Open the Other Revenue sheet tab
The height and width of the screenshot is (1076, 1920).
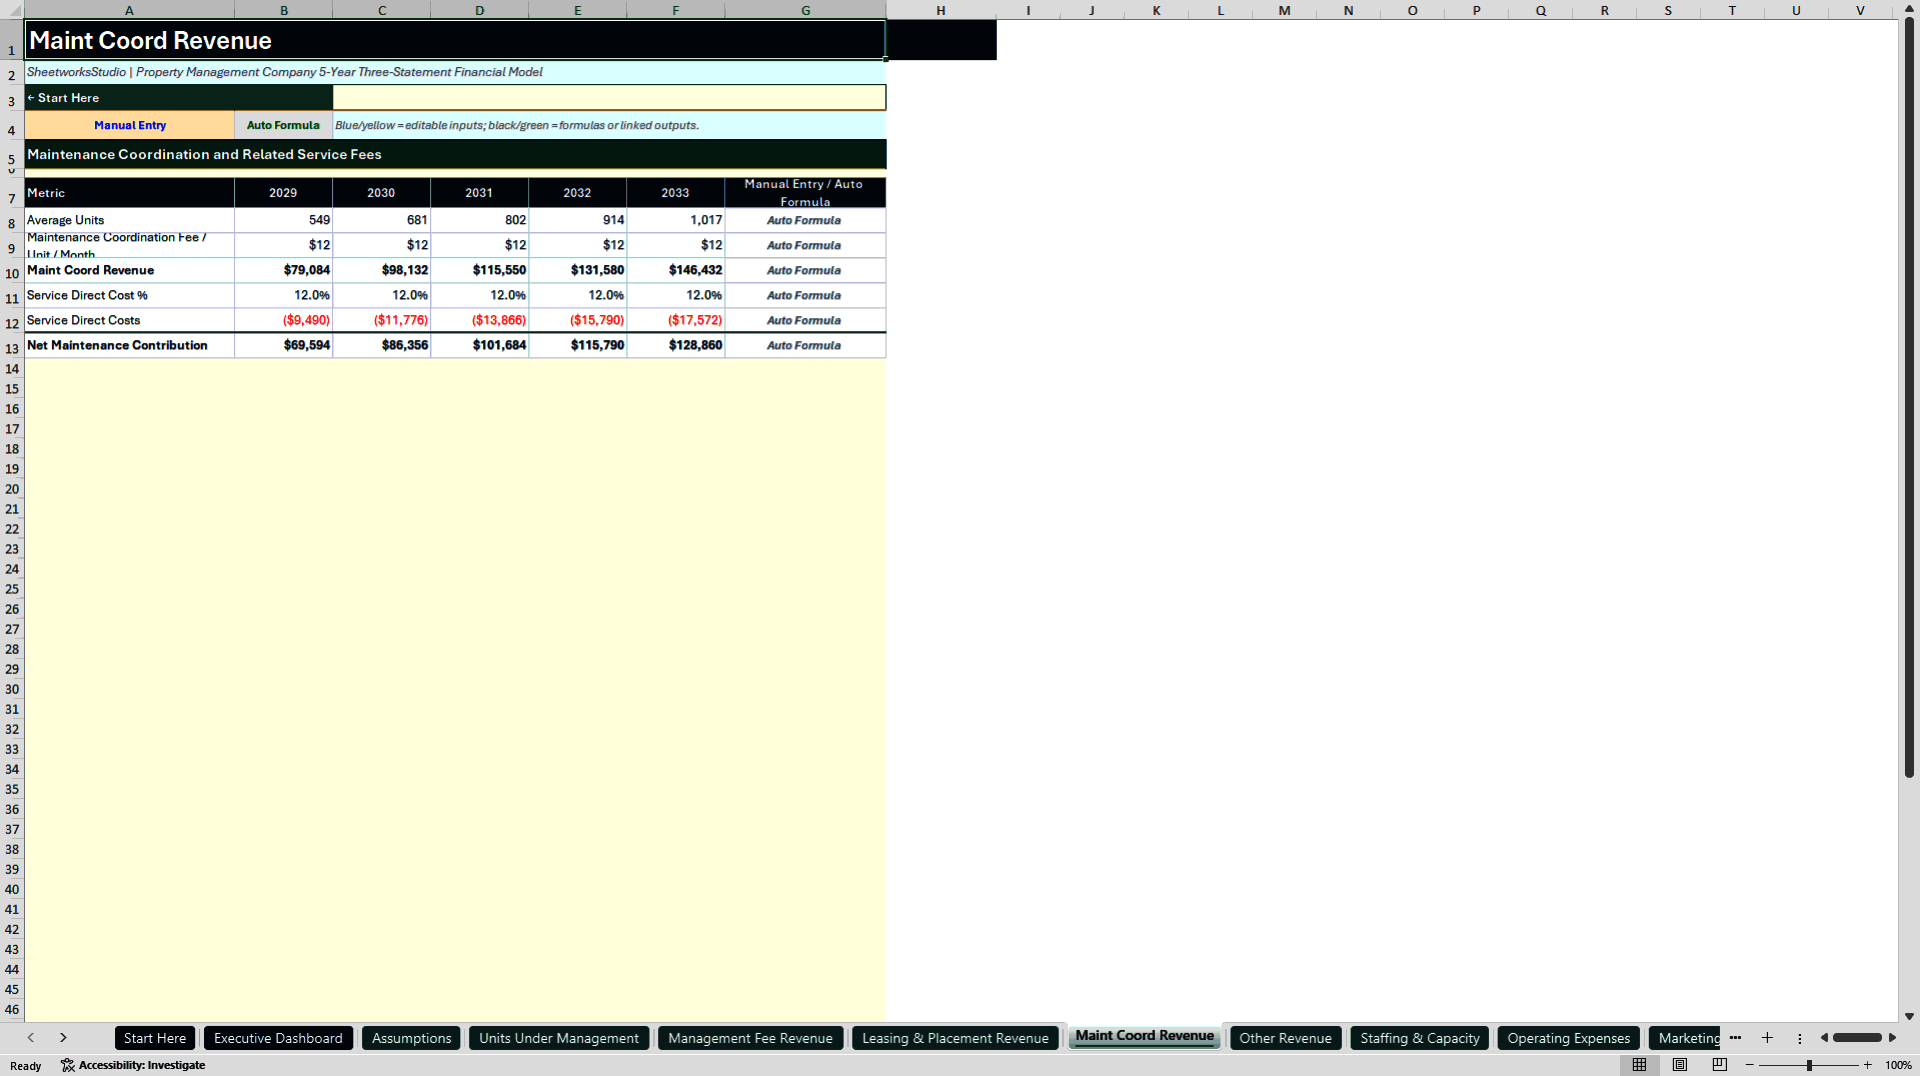point(1285,1038)
